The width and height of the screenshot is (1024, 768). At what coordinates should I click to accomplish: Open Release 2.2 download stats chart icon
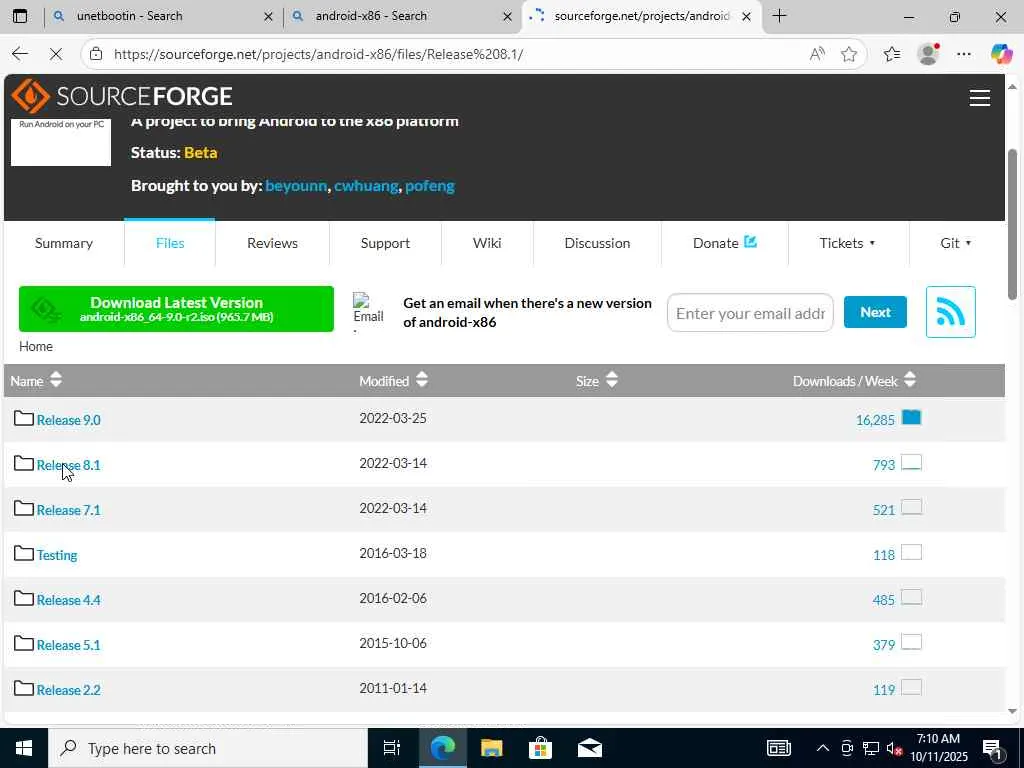(x=911, y=688)
